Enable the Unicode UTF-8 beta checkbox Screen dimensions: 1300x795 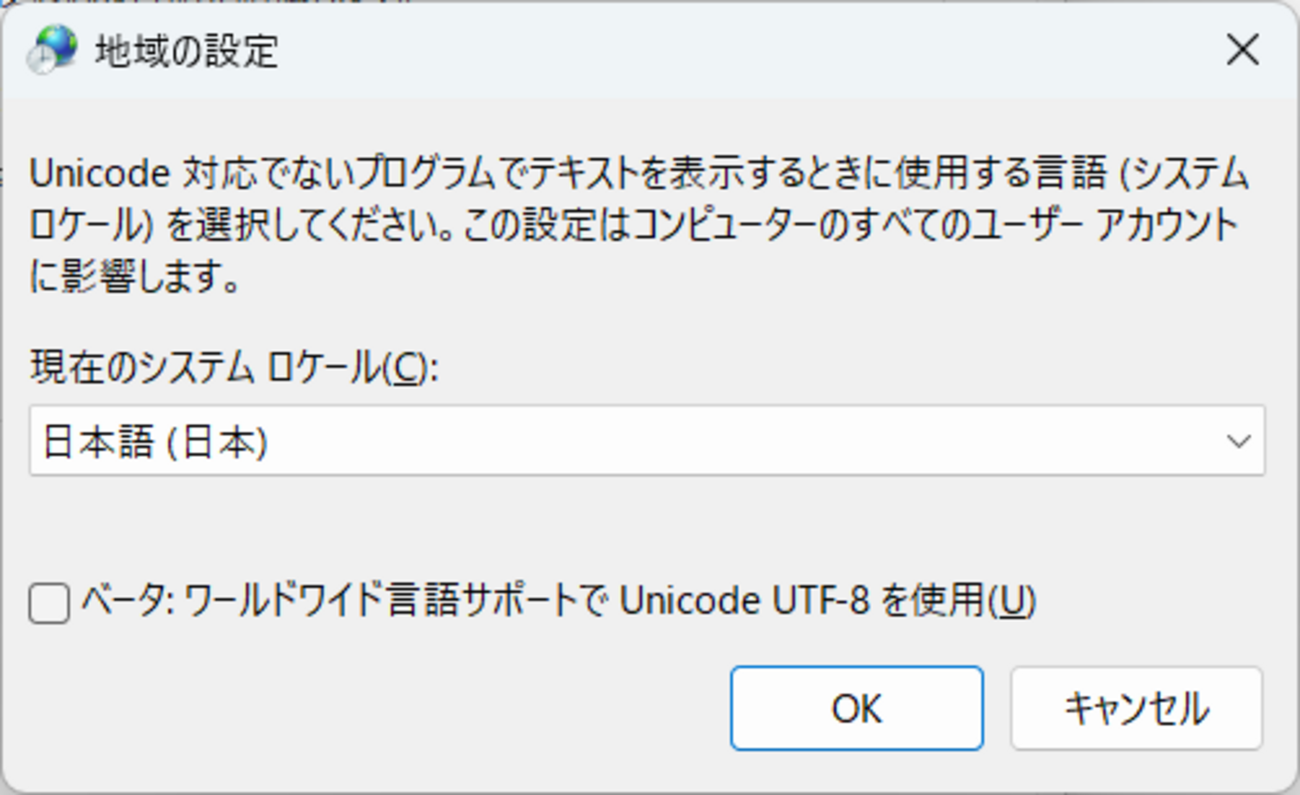pyautogui.click(x=49, y=603)
